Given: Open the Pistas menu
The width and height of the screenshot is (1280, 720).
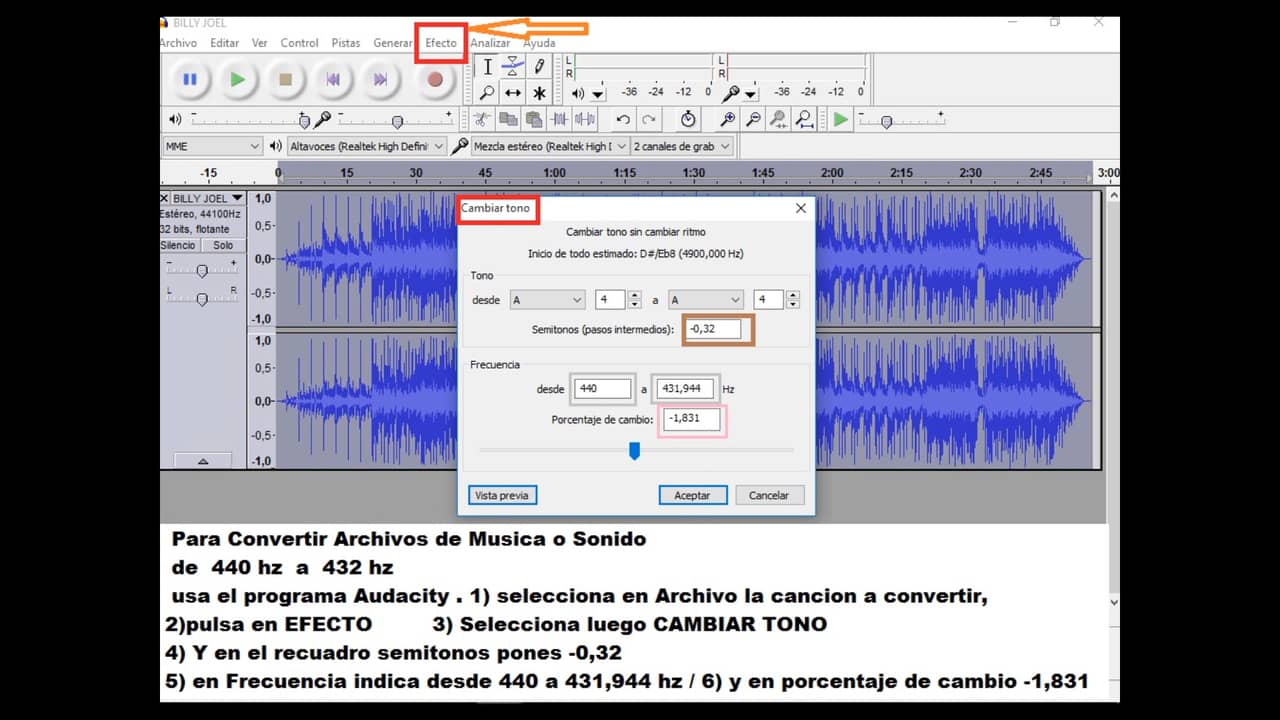Looking at the screenshot, I should [346, 43].
